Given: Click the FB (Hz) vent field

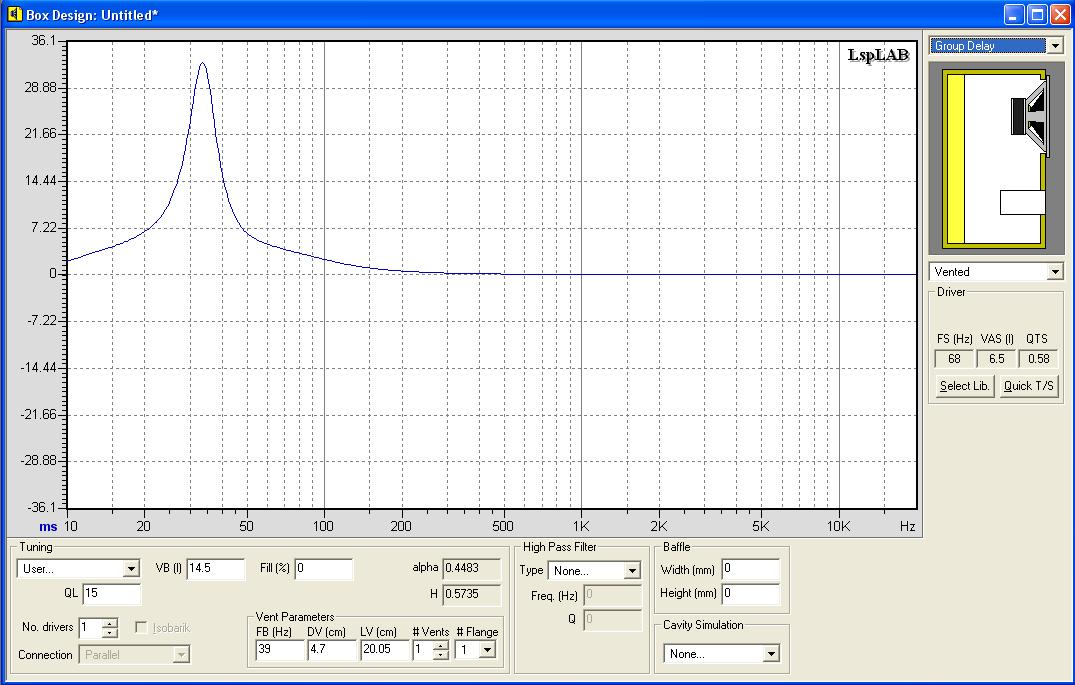Looking at the screenshot, I should coord(280,649).
